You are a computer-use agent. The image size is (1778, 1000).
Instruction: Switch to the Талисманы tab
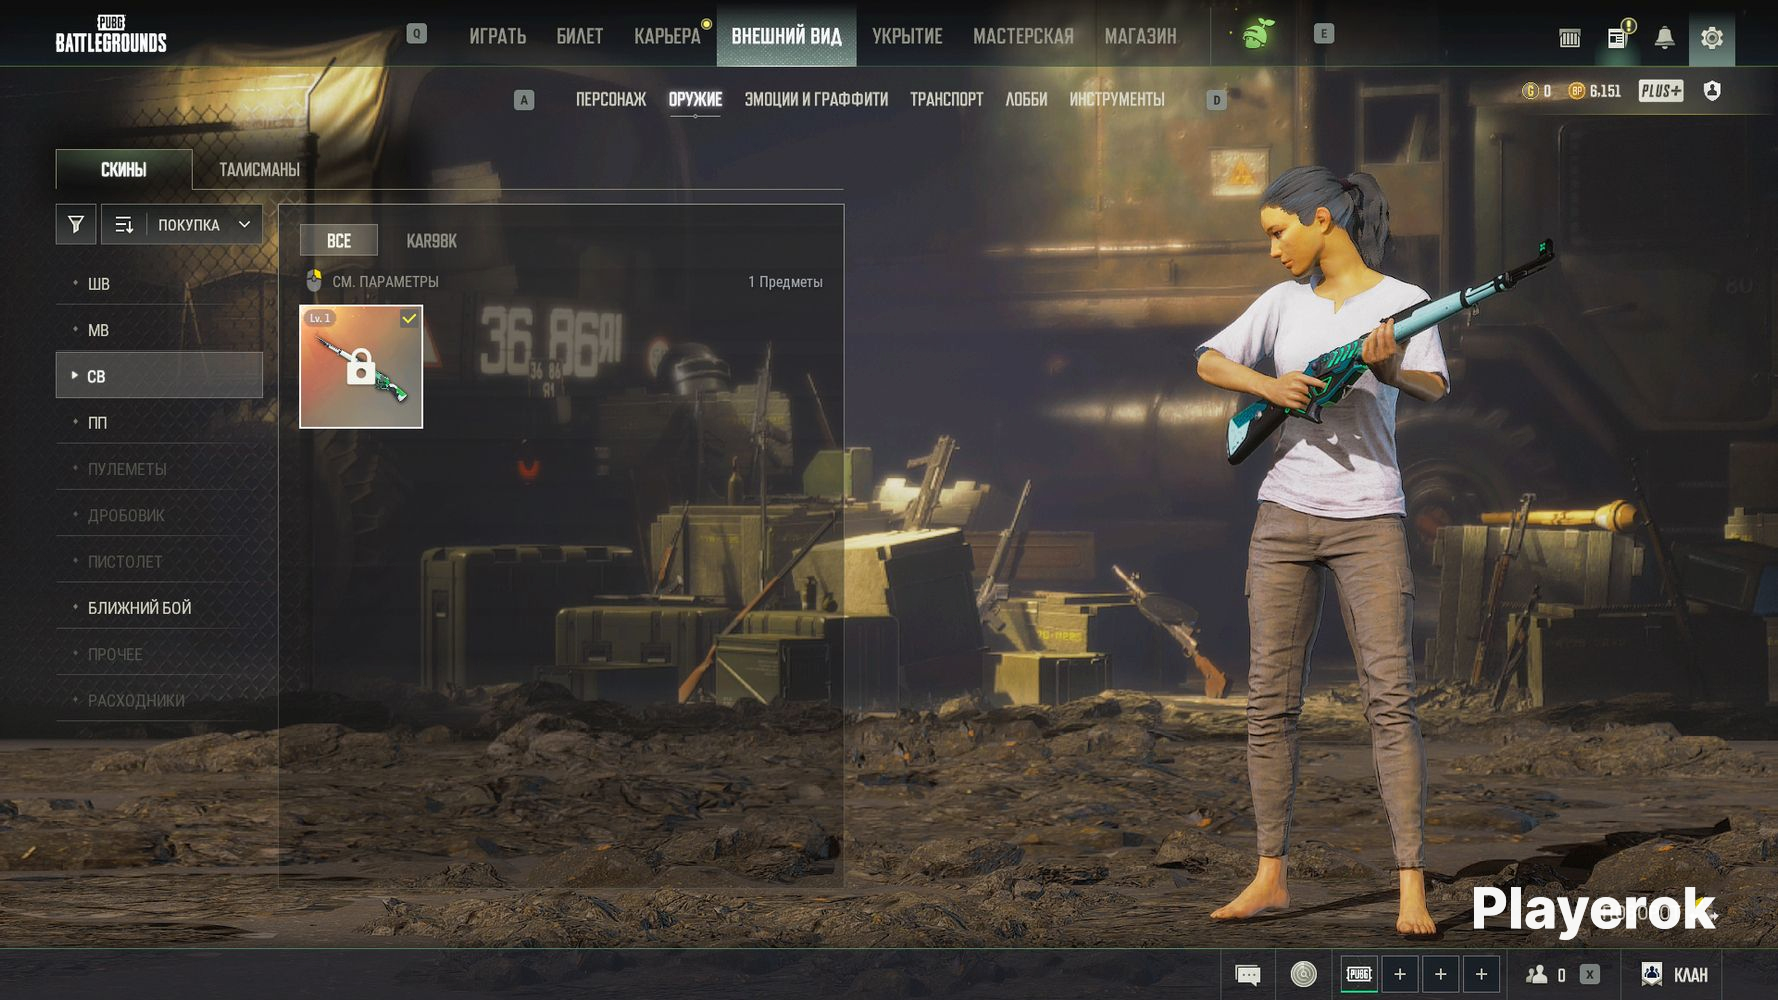[x=259, y=170]
